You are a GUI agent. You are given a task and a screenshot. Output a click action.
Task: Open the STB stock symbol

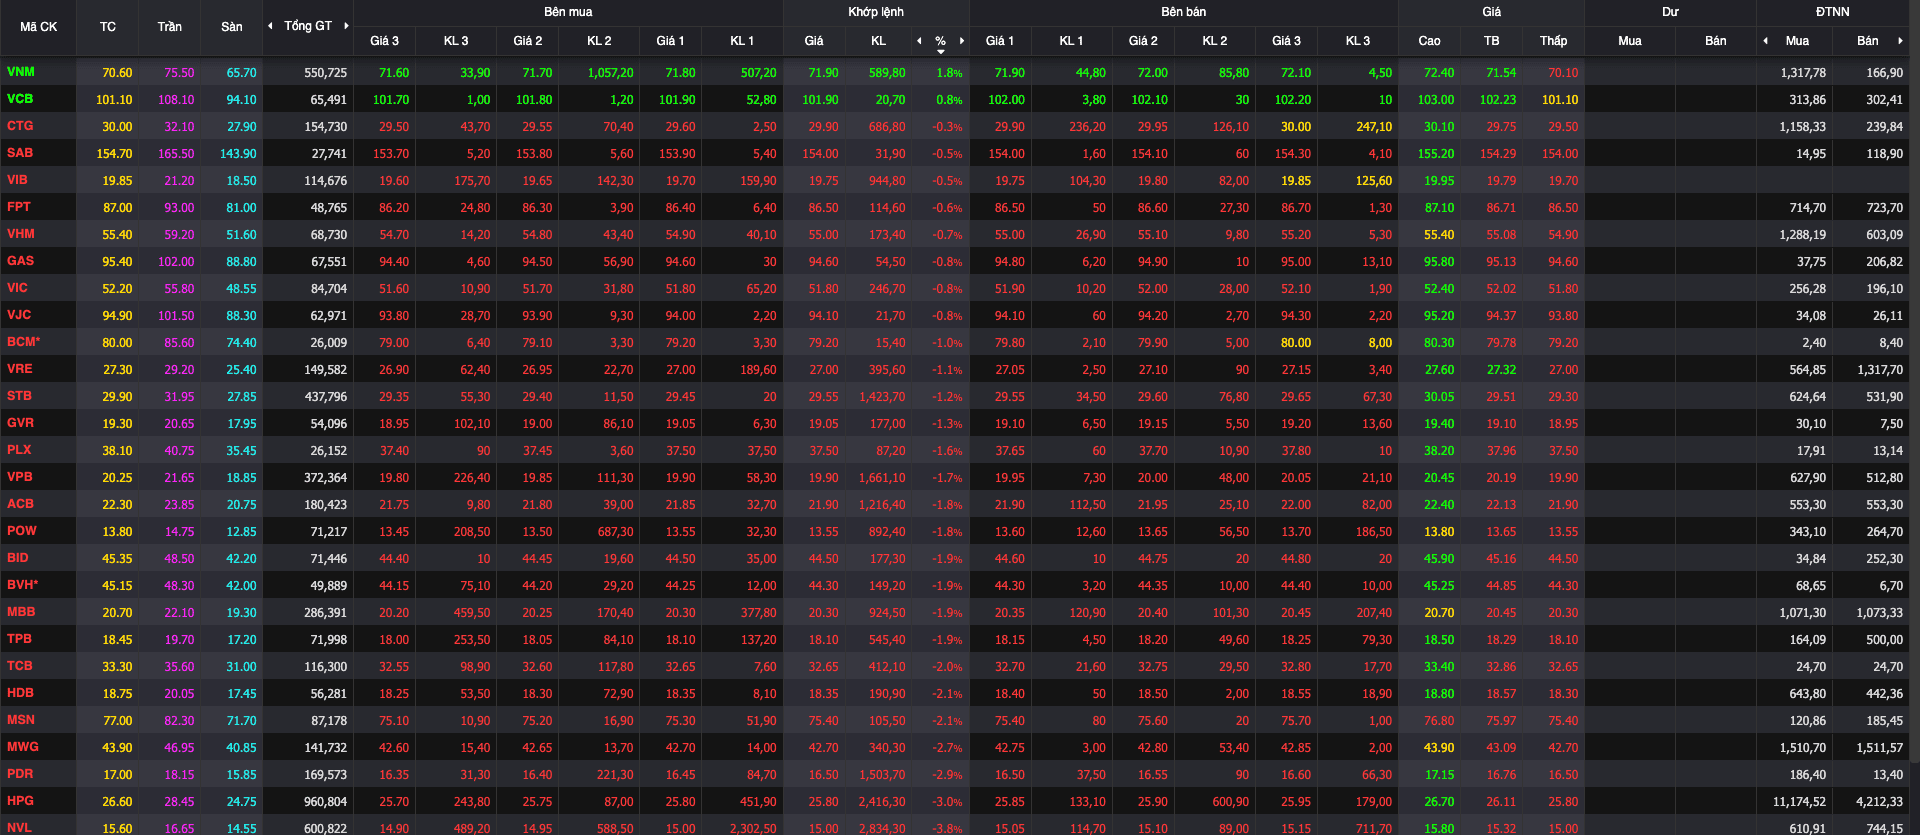pyautogui.click(x=19, y=396)
